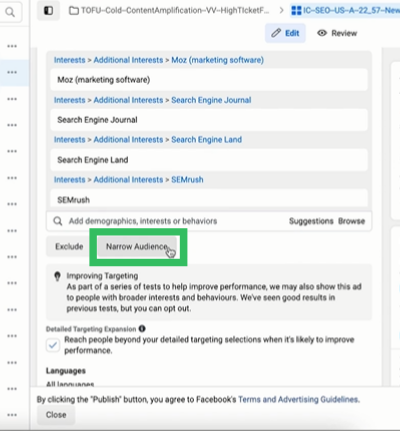
Task: Click the Close button at bottom
Action: [56, 415]
